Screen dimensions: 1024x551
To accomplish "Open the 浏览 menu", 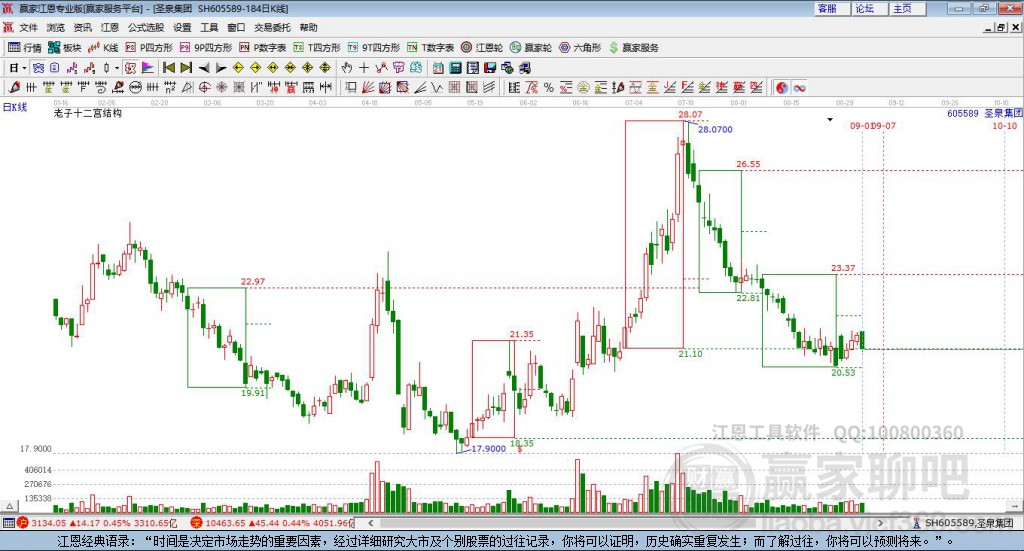I will pyautogui.click(x=56, y=27).
